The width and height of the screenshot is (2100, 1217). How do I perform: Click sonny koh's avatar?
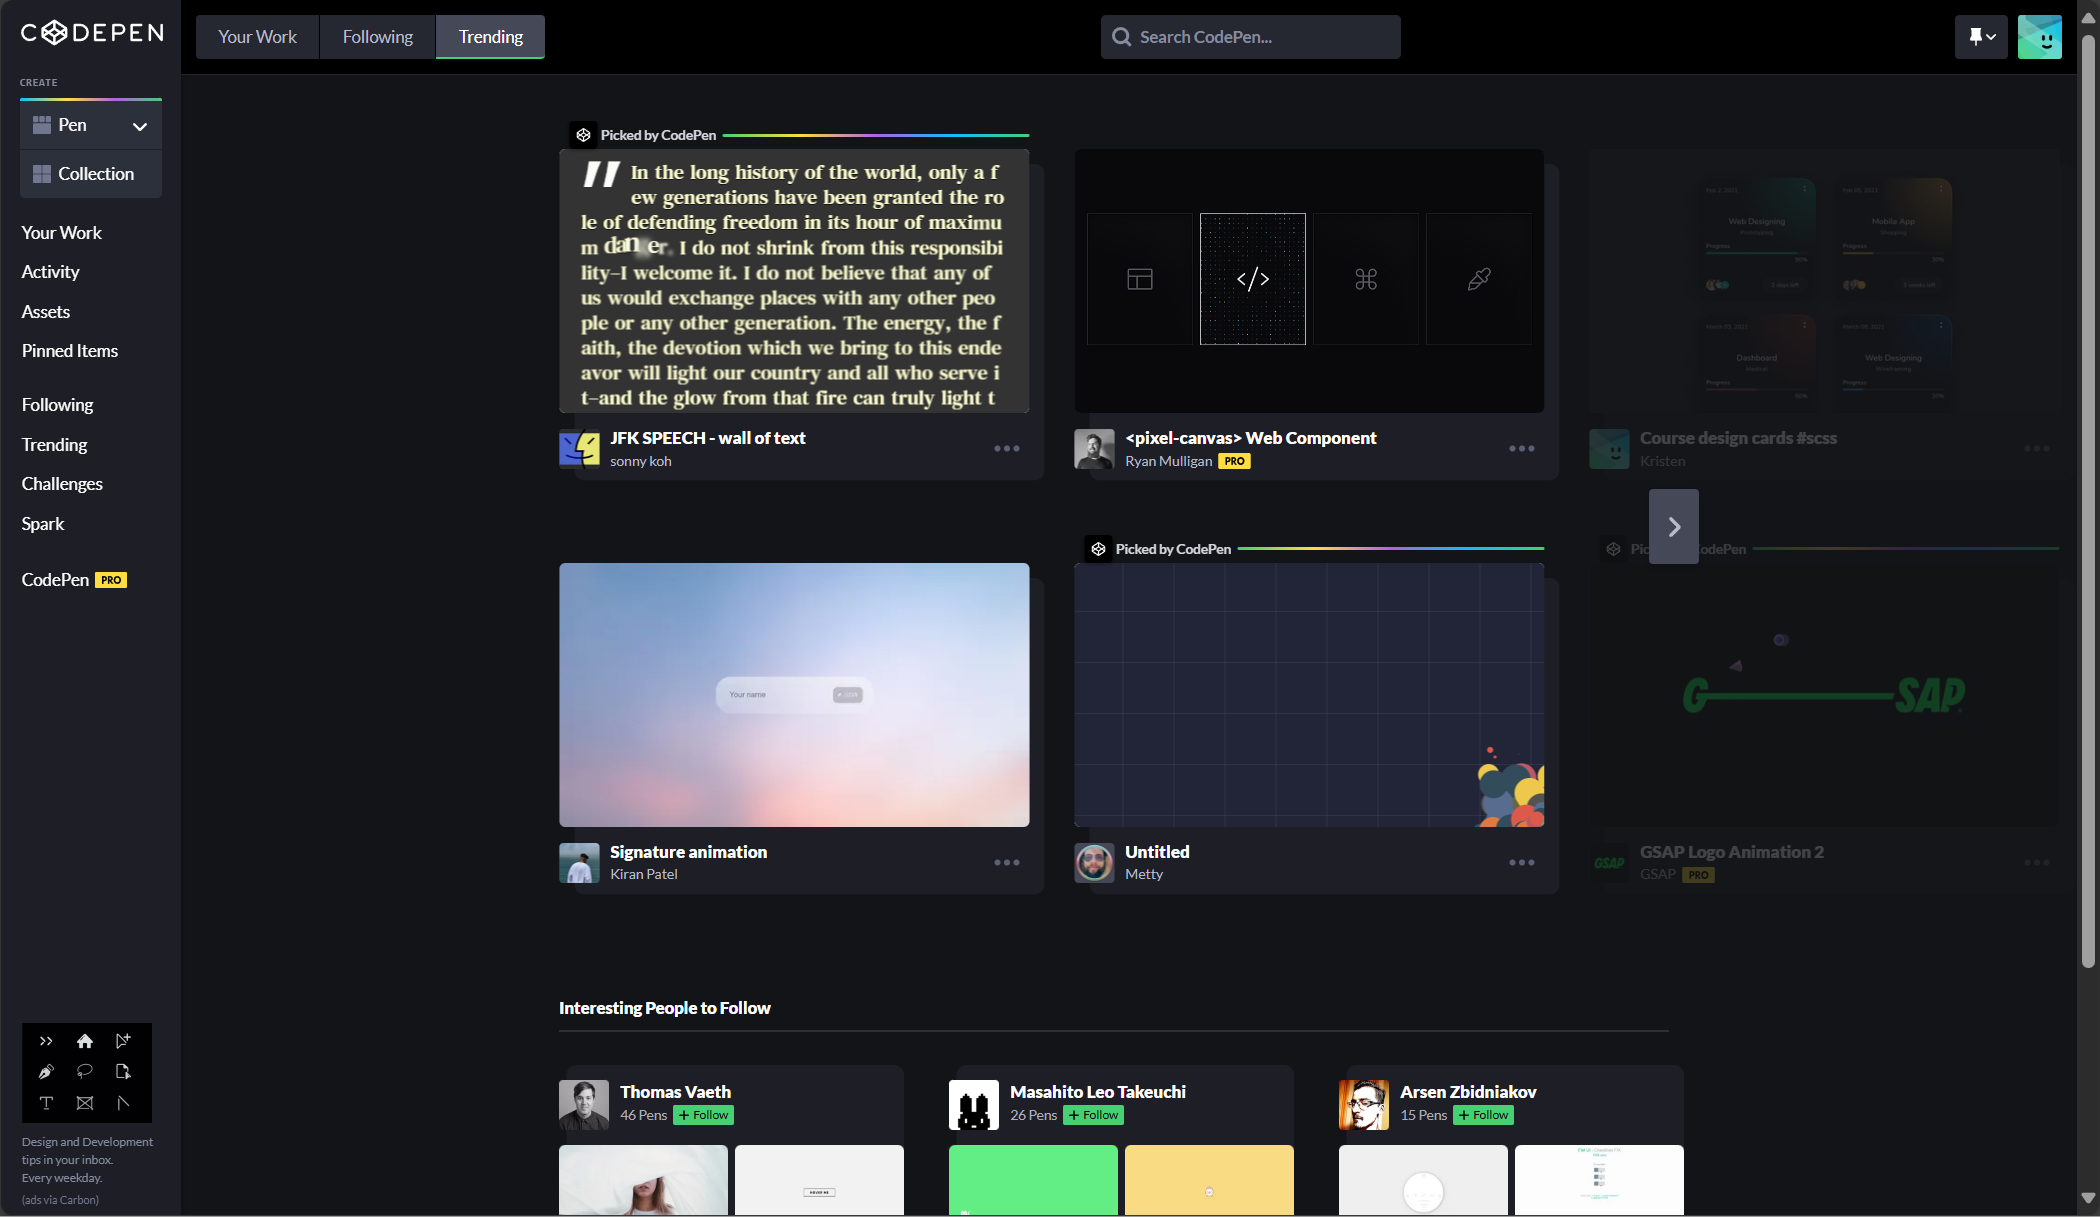pos(579,449)
